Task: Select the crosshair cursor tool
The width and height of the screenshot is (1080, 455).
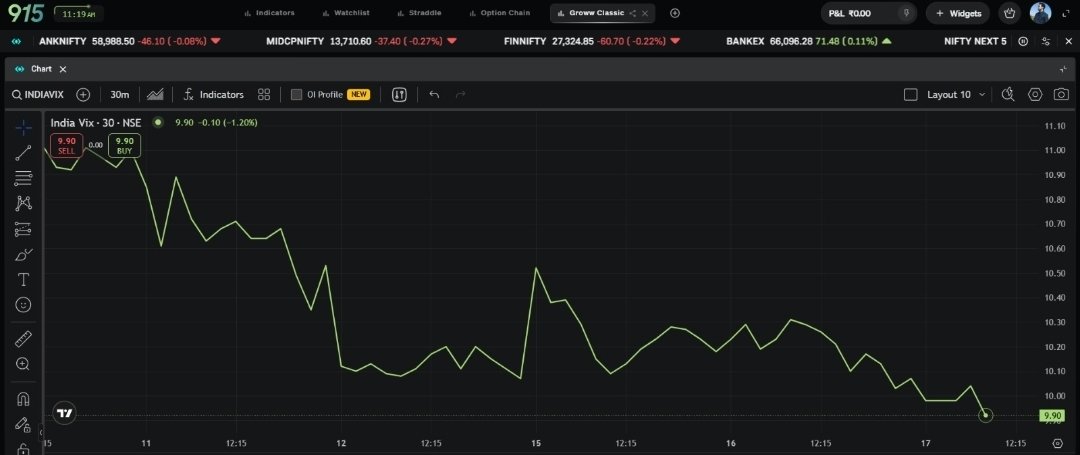Action: pos(23,128)
